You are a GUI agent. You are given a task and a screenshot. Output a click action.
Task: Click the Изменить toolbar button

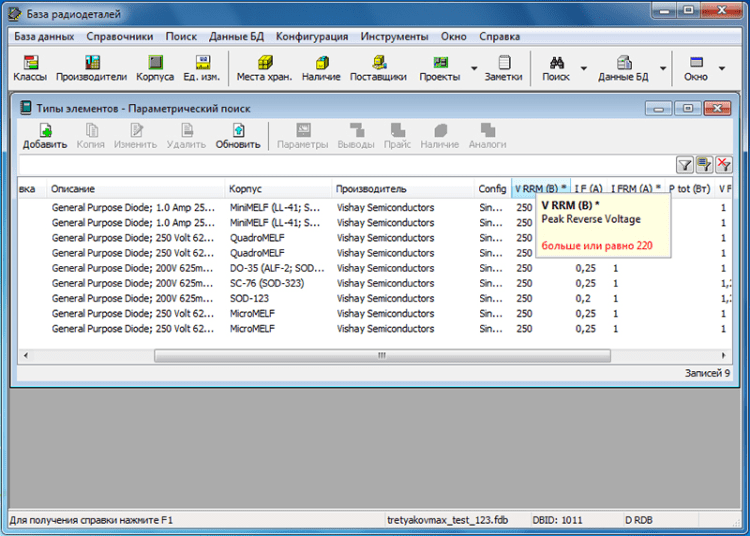pyautogui.click(x=135, y=136)
